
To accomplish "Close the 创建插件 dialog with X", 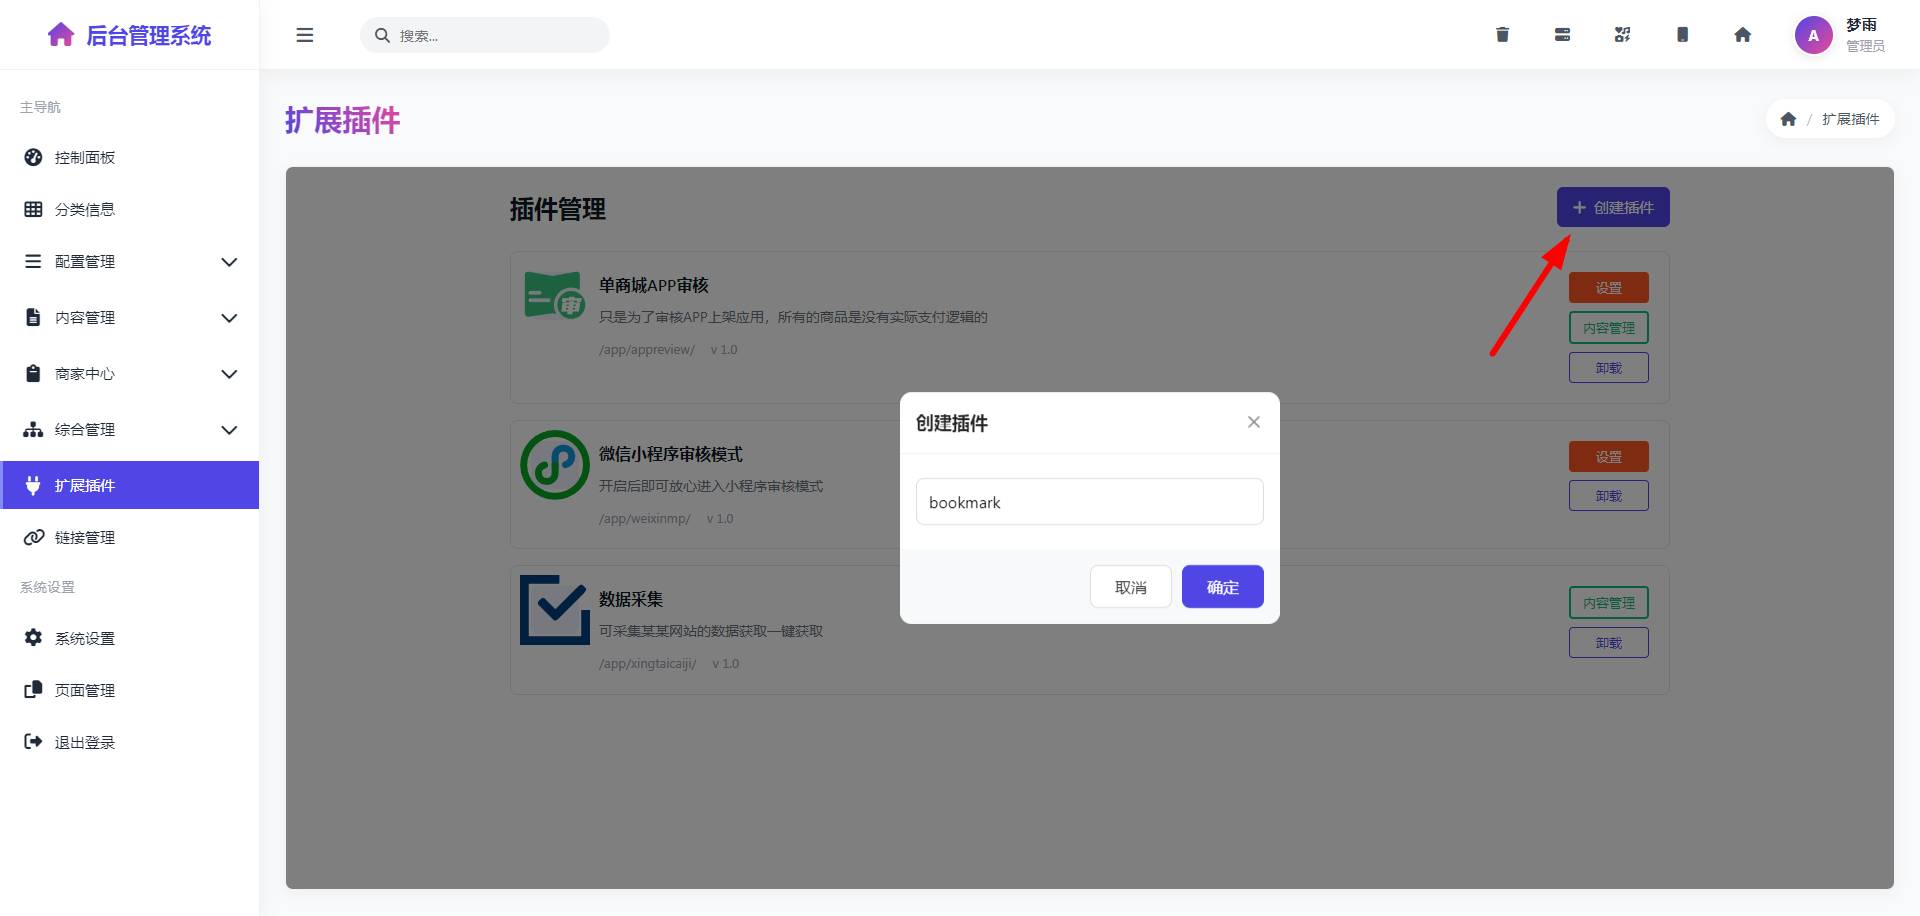I will coord(1253,422).
